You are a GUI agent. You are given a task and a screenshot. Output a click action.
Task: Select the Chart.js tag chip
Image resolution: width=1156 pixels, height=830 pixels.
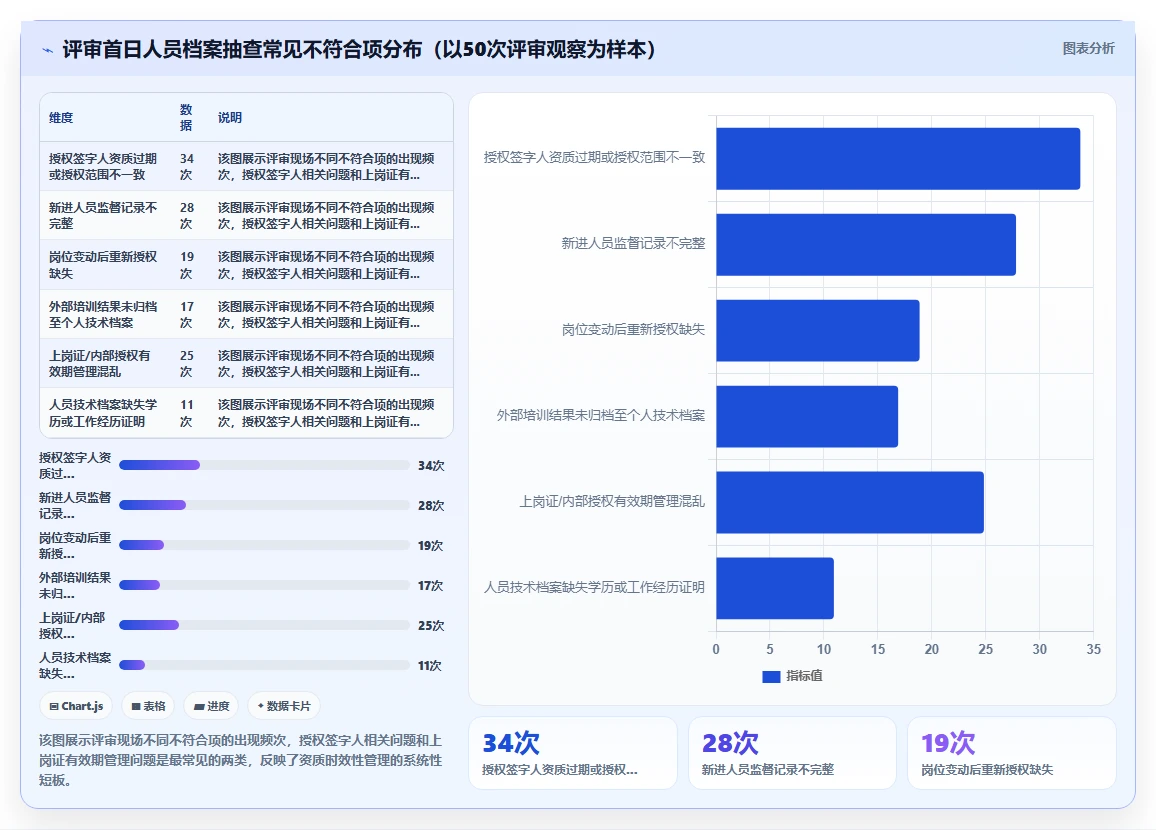[x=76, y=706]
